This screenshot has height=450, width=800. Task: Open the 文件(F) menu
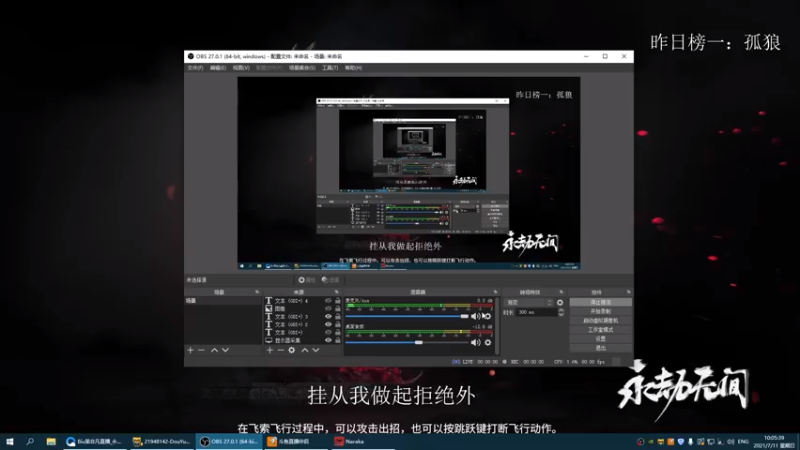pos(195,68)
